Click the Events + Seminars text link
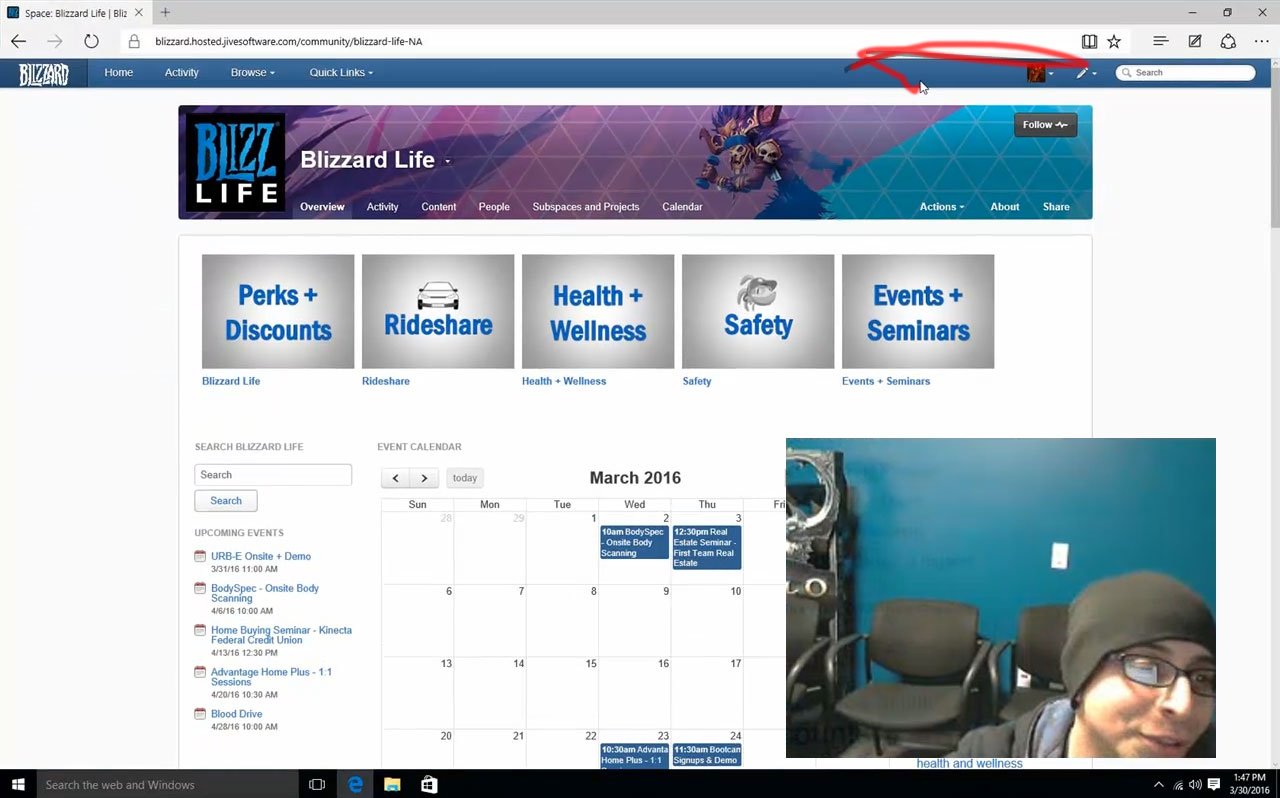 pos(886,381)
